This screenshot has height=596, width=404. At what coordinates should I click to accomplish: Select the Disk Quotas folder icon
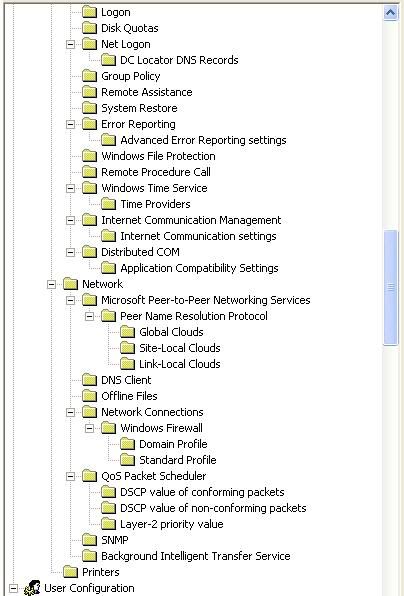click(89, 28)
